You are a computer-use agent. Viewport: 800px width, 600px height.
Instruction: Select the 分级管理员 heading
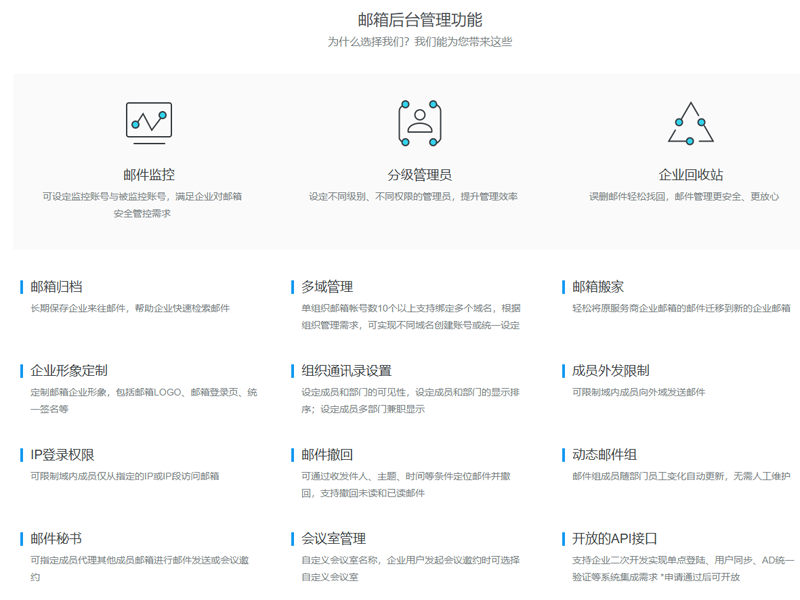(x=419, y=174)
